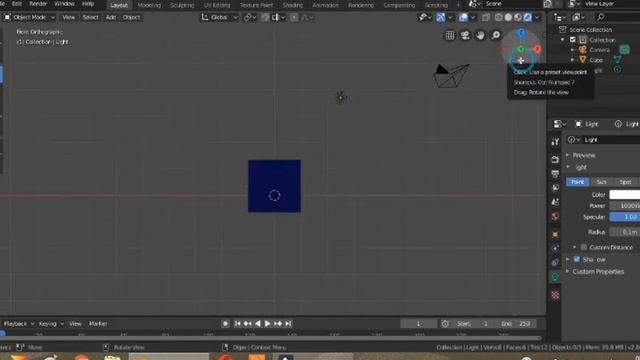Open the Physics properties tab
Viewport: 640px width, 360px height.
tap(555, 248)
